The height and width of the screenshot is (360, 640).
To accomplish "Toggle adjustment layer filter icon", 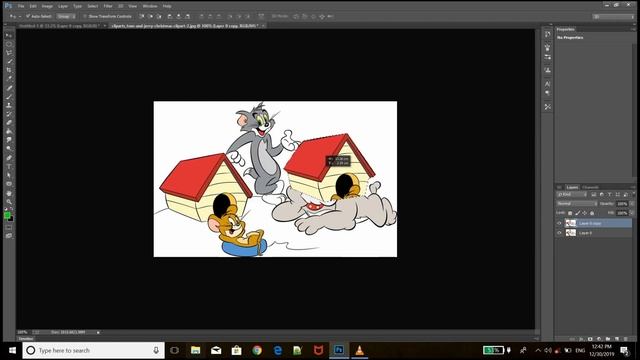I will 602,195.
